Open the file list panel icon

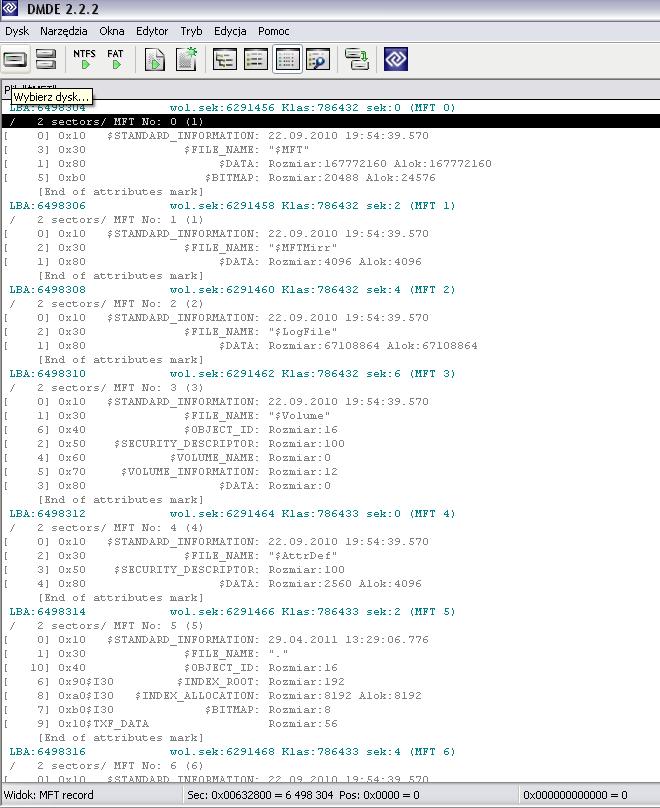click(256, 59)
